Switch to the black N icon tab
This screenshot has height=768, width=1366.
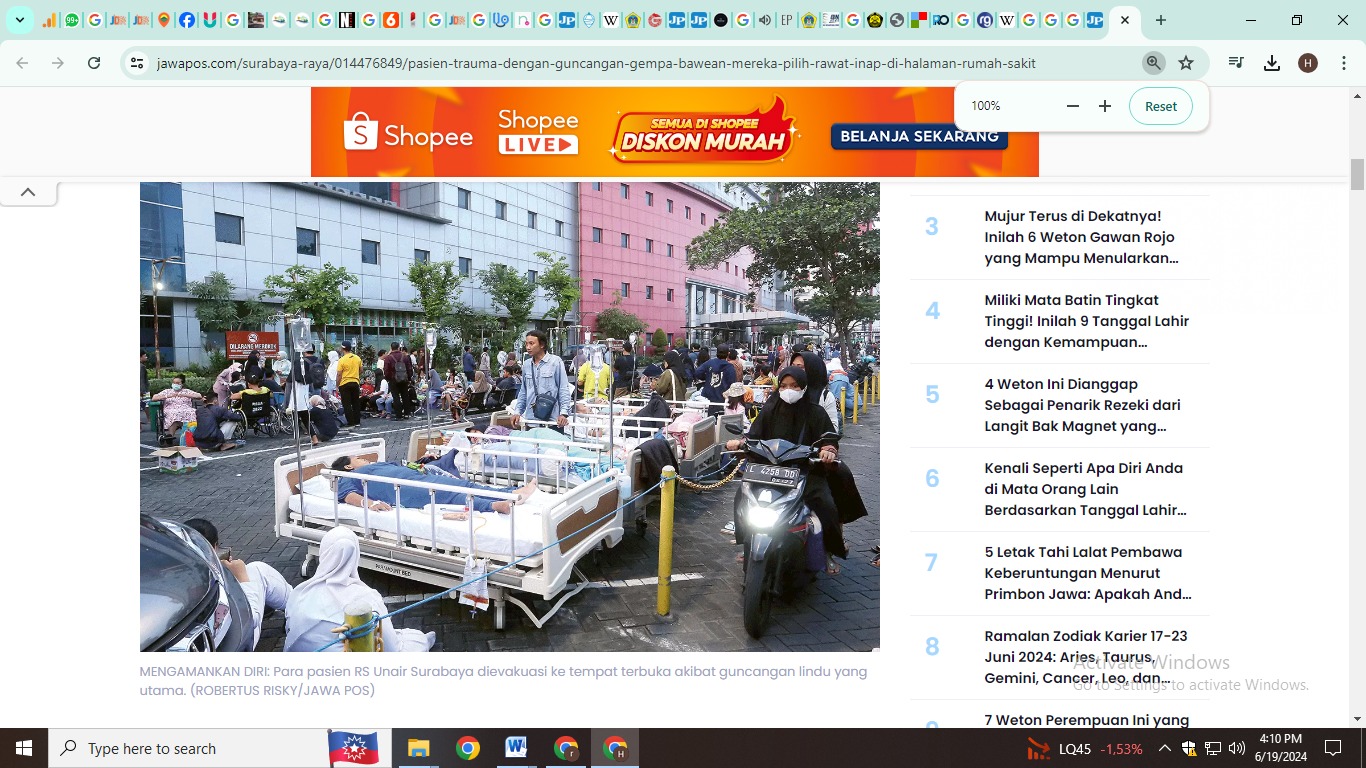pos(347,20)
